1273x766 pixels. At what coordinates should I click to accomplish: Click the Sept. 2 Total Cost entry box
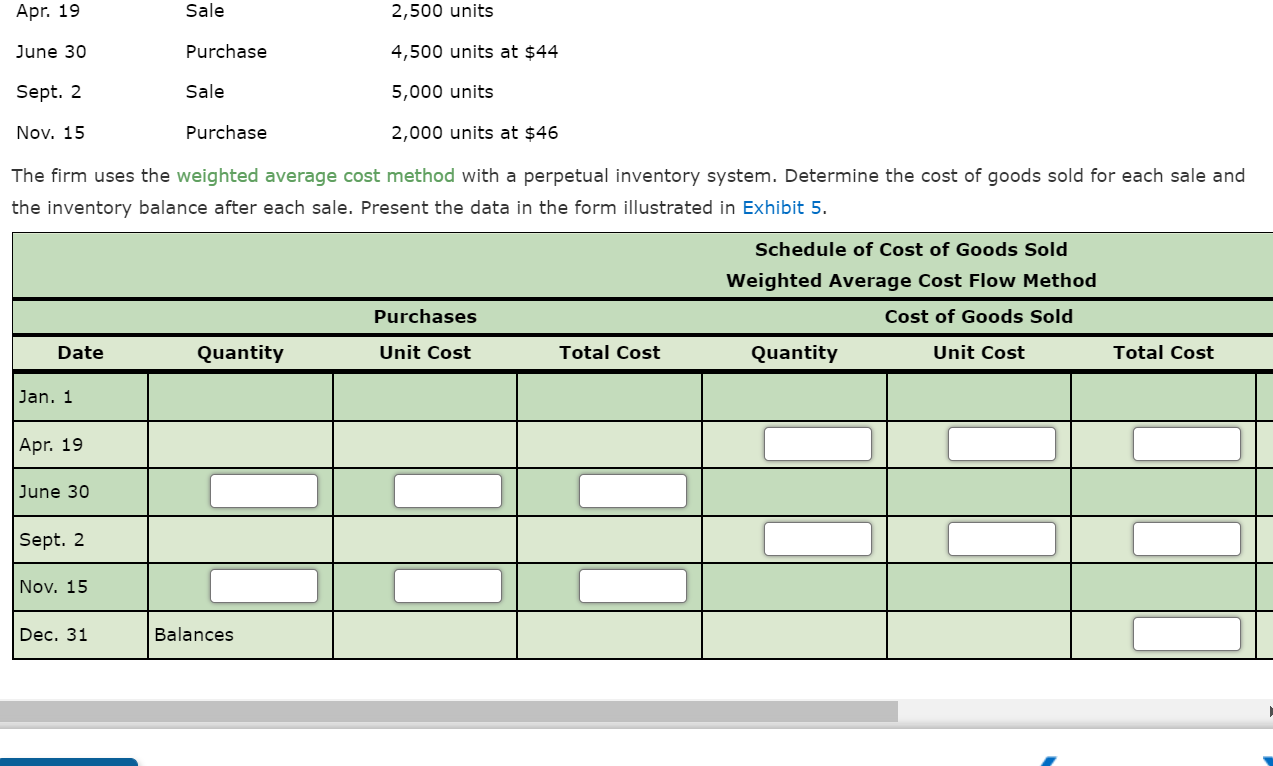pos(1186,538)
